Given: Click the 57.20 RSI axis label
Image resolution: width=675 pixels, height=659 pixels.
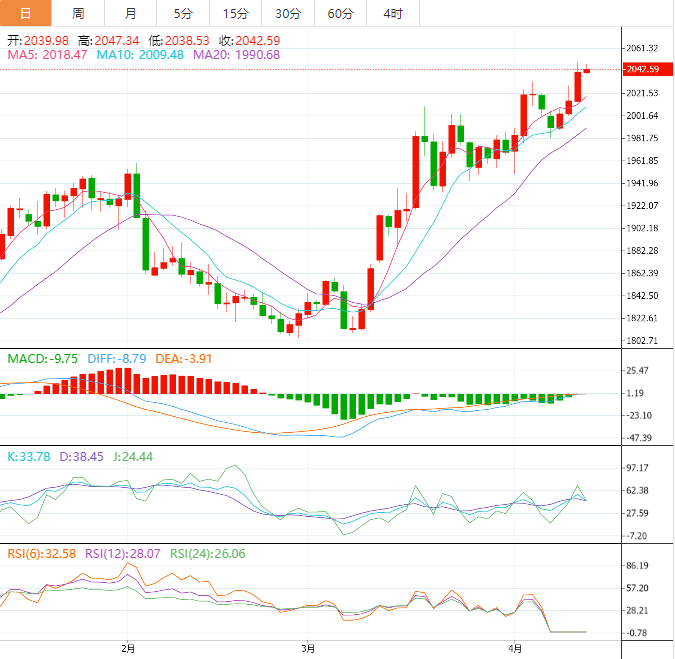Looking at the screenshot, I should click(x=638, y=588).
